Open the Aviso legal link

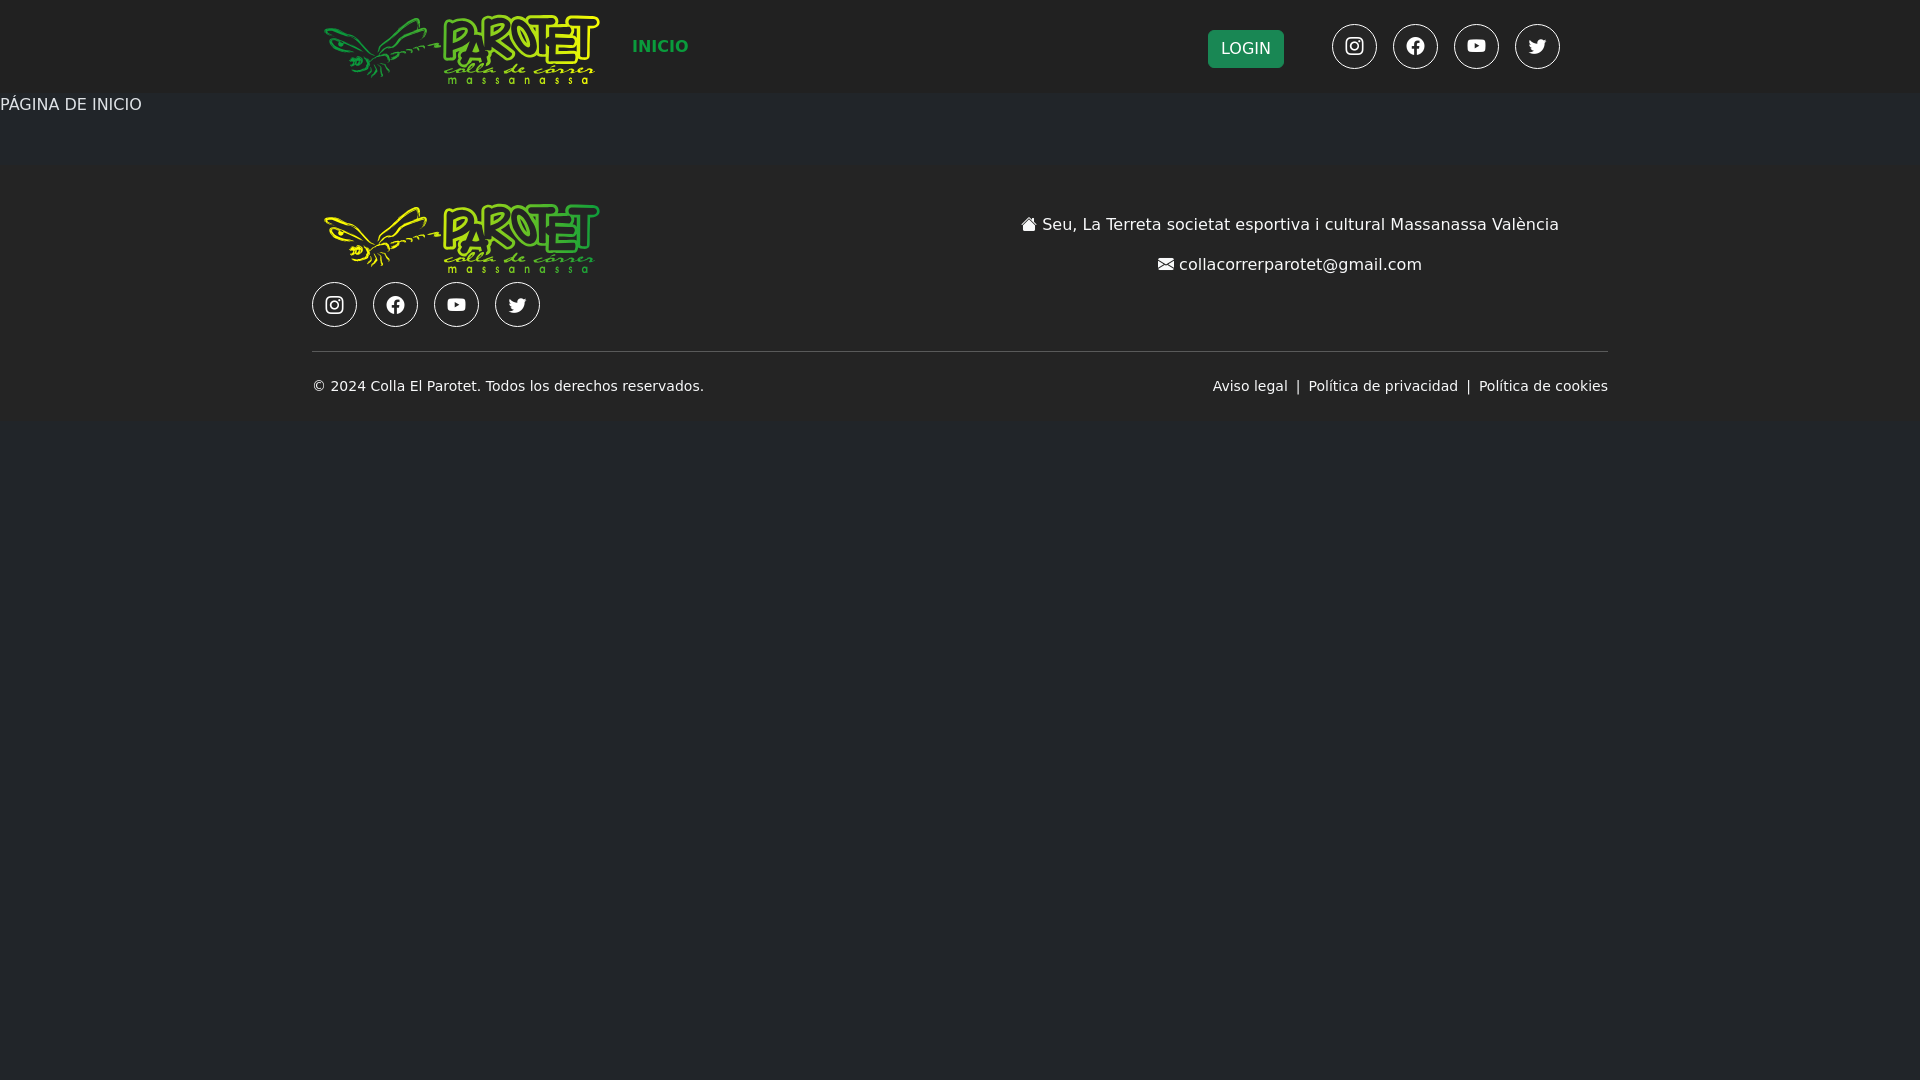[1250, 386]
